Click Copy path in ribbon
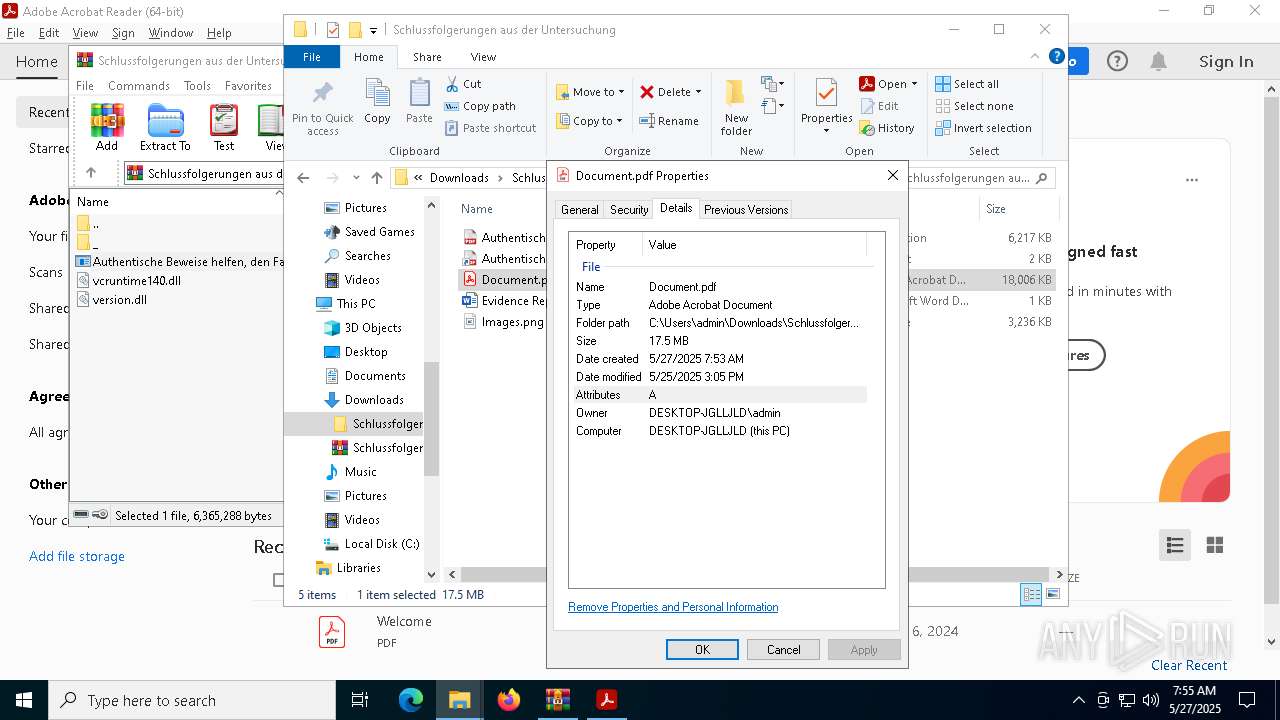 pos(480,106)
